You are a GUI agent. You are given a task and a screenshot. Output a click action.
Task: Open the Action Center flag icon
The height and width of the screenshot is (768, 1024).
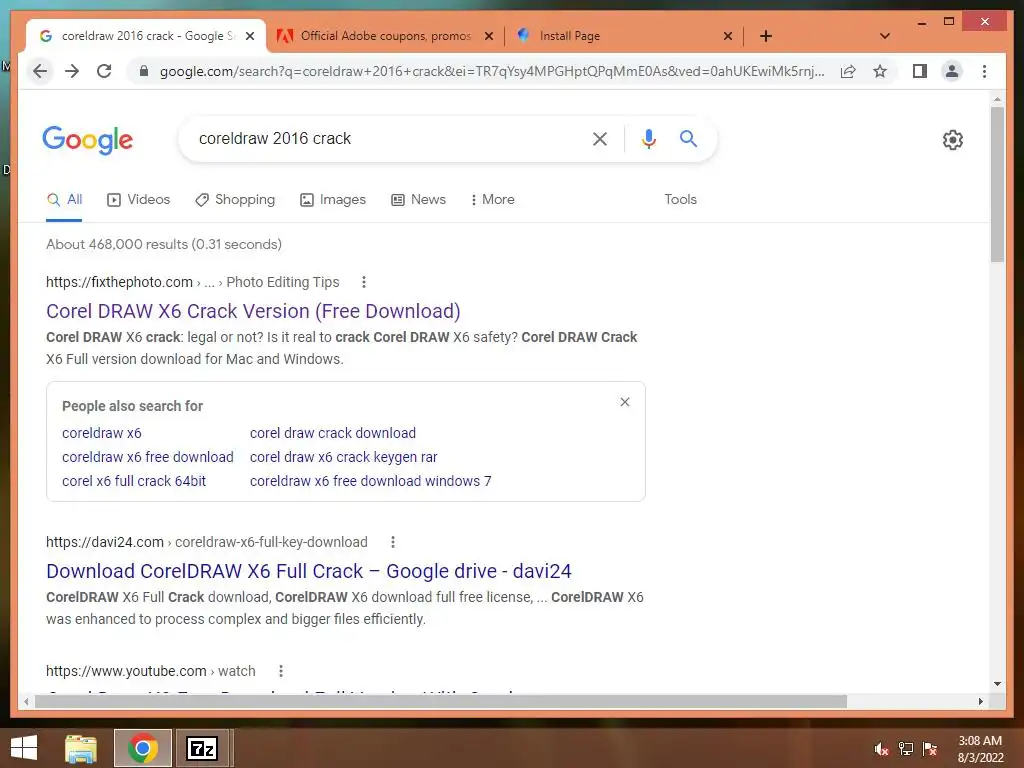[929, 749]
